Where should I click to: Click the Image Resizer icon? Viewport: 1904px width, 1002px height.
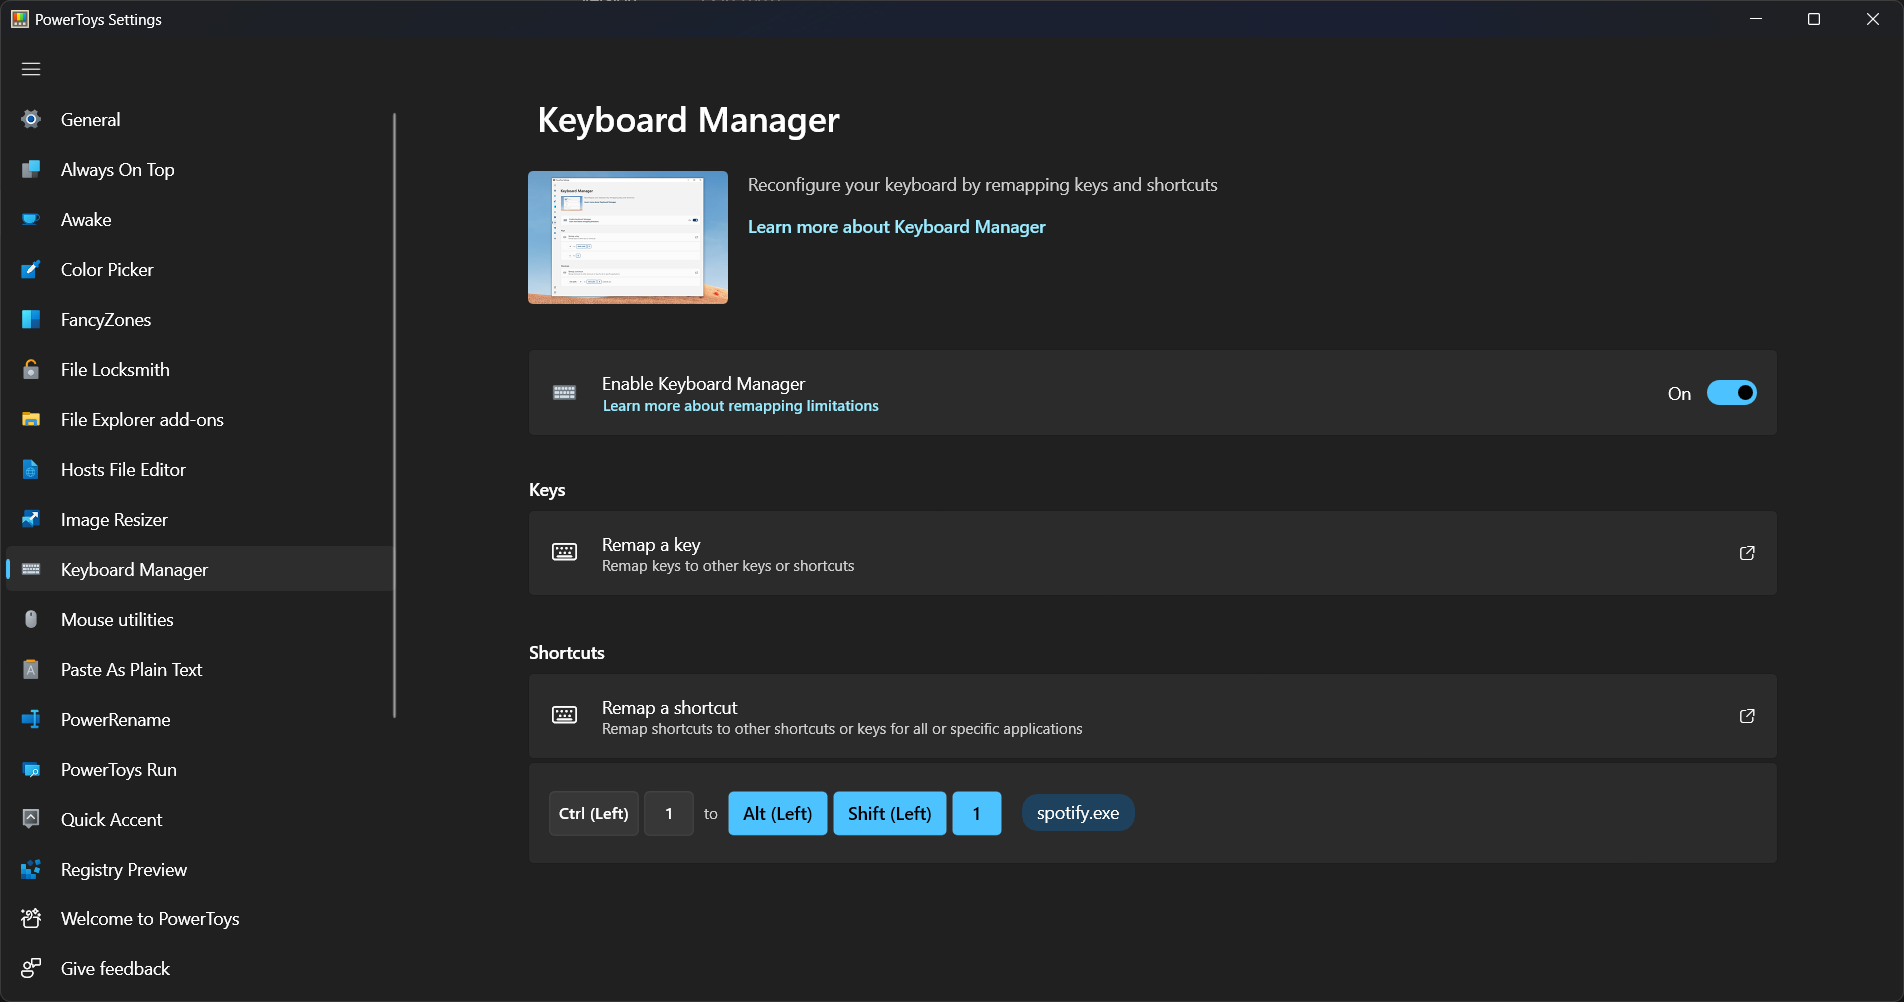click(x=31, y=519)
